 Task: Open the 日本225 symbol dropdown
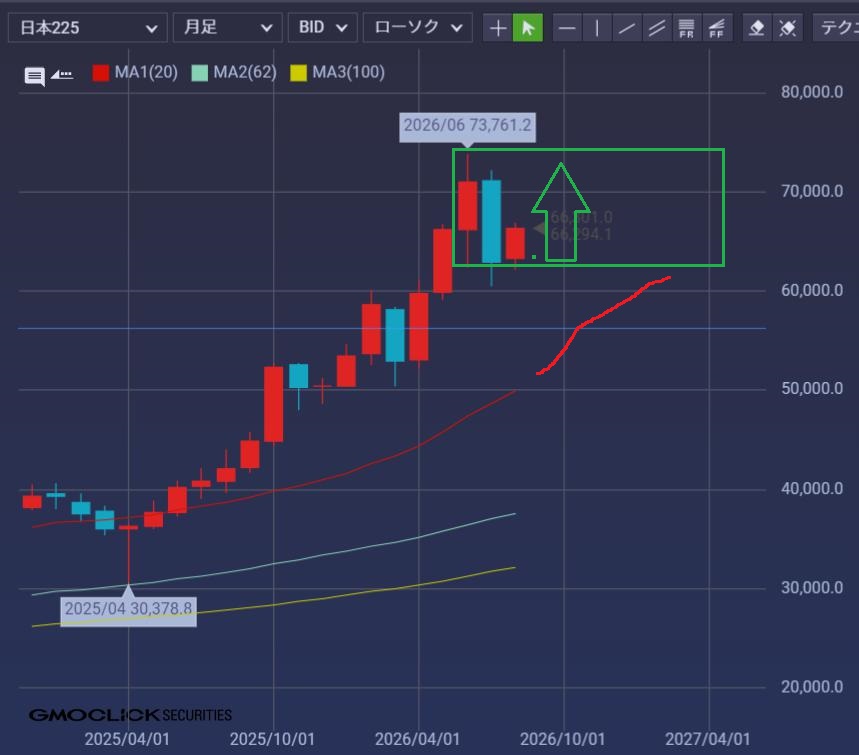pos(88,28)
